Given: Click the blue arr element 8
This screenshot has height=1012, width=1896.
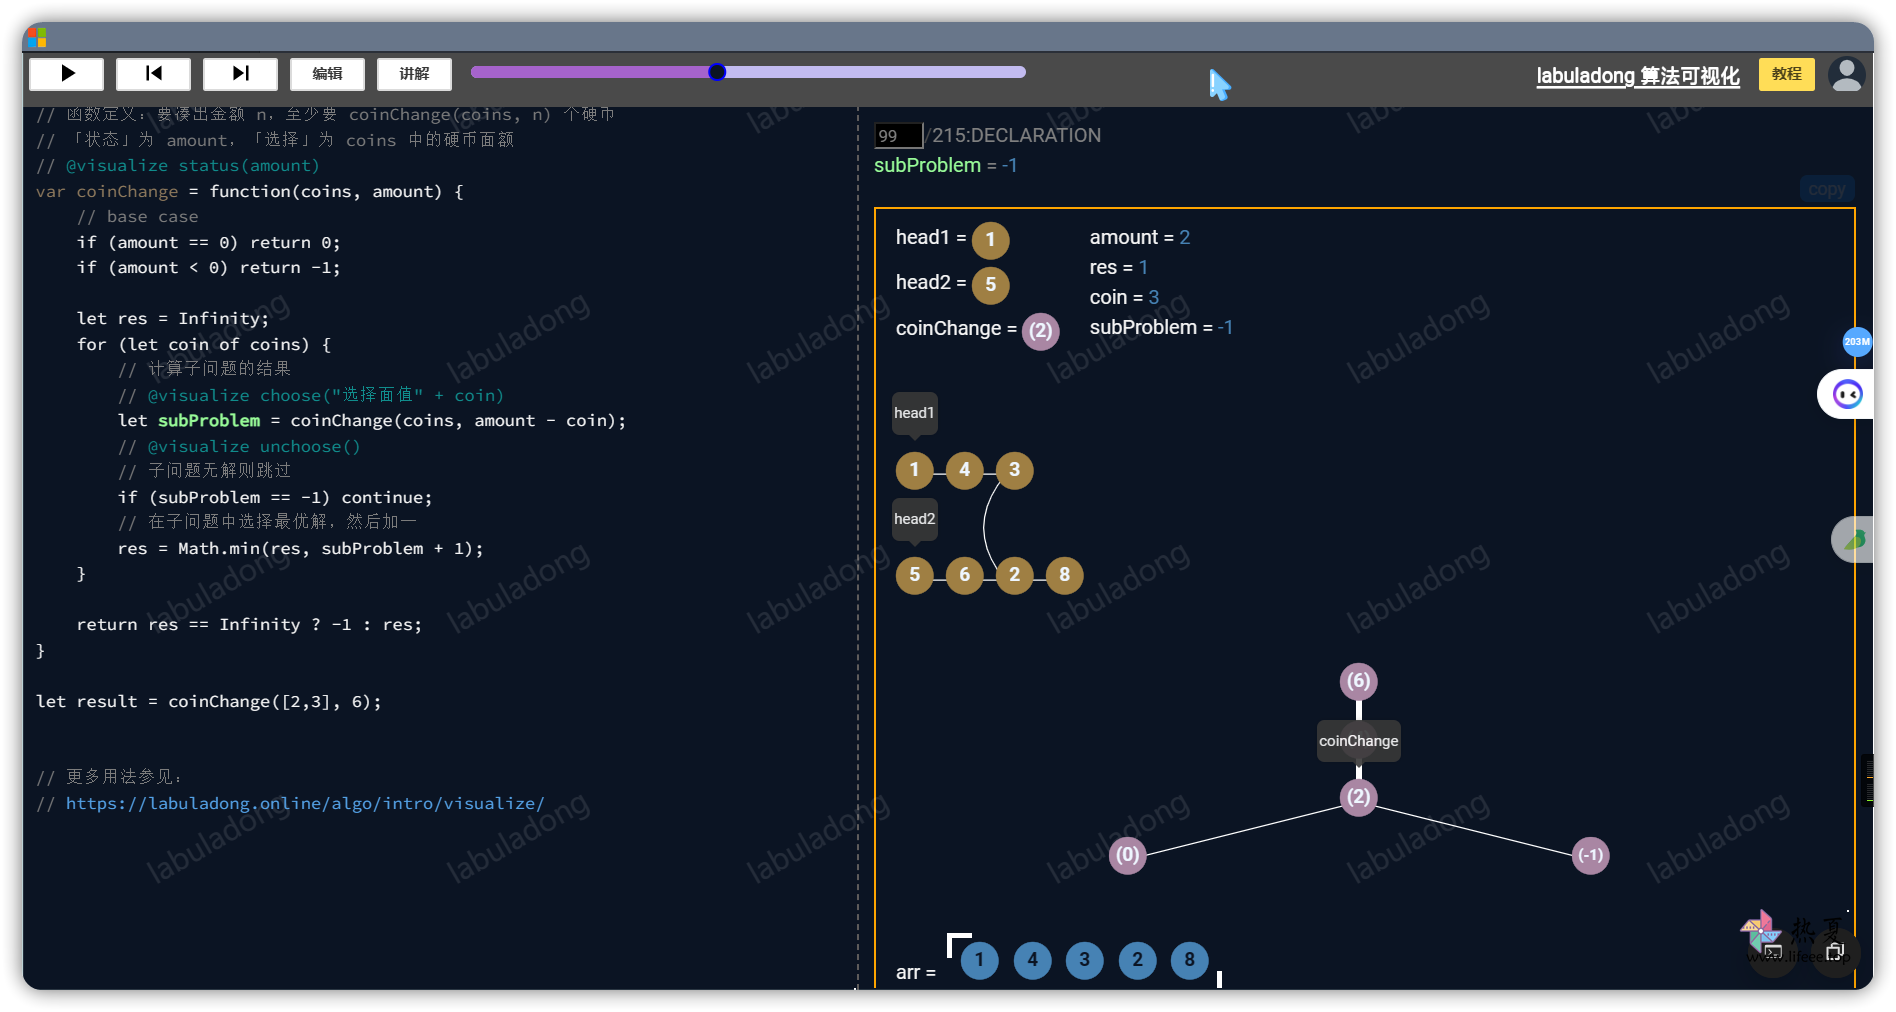Looking at the screenshot, I should 1189,960.
